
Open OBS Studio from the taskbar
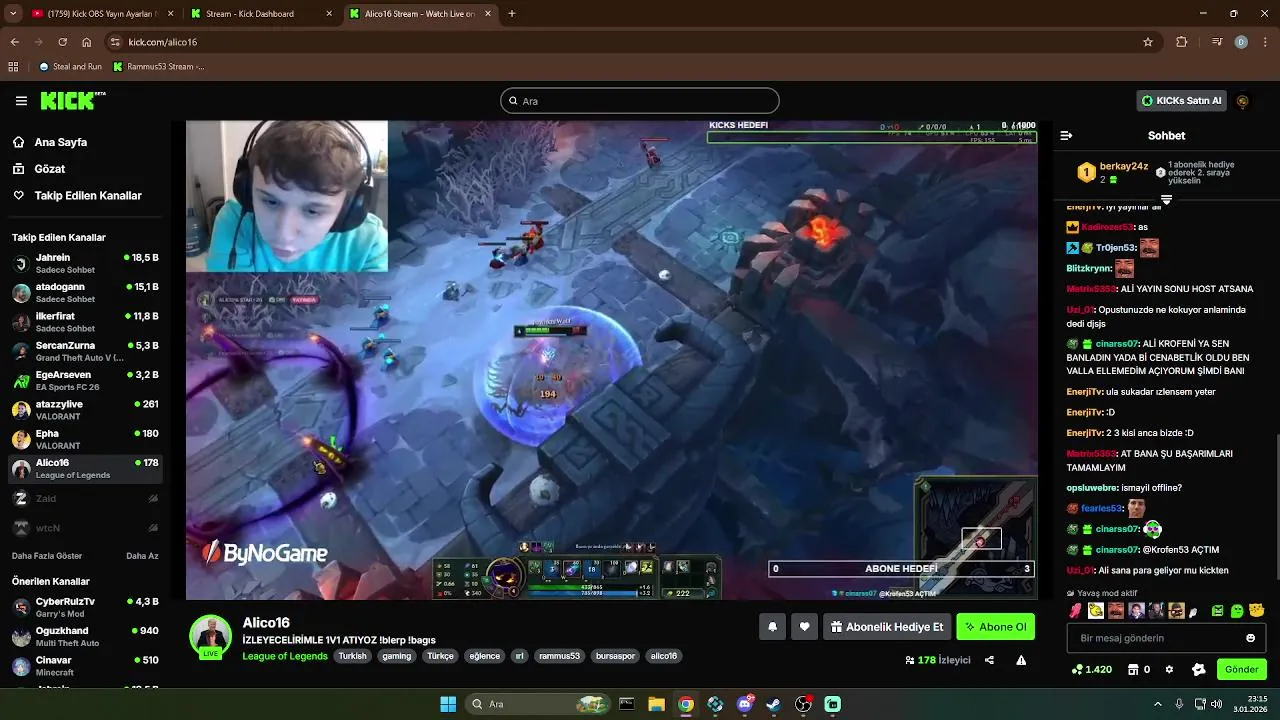pos(803,704)
